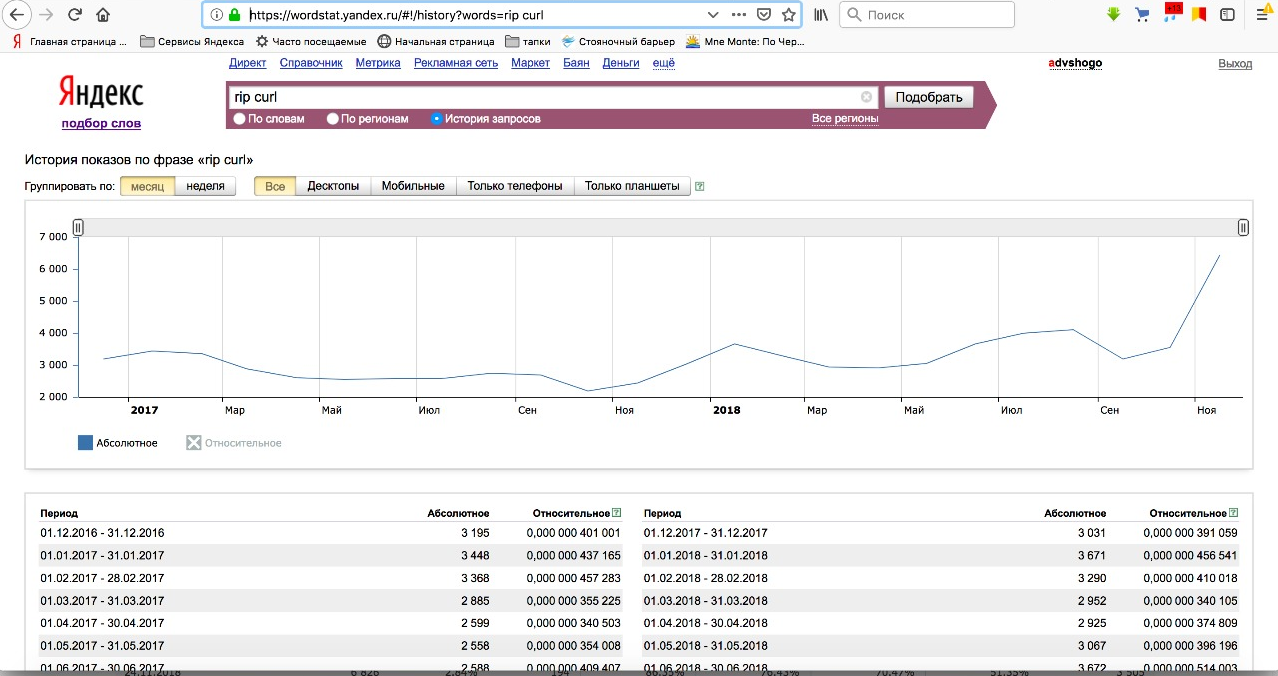Bookmark this page with the star icon
Image resolution: width=1278 pixels, height=676 pixels.
point(788,15)
